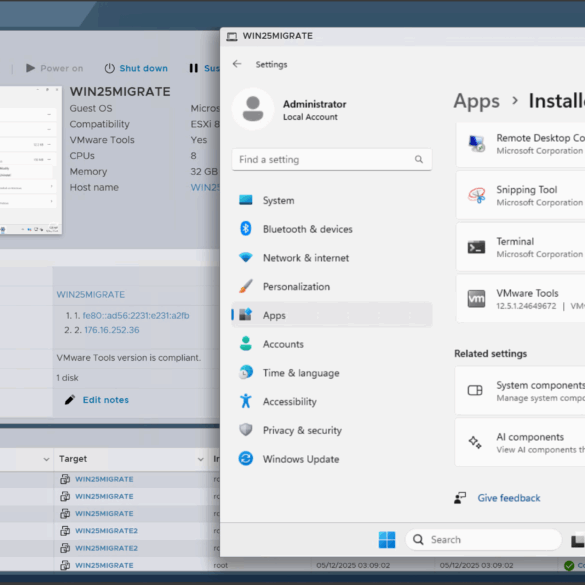585x585 pixels.
Task: Open Time & language settings
Action: 332,373
